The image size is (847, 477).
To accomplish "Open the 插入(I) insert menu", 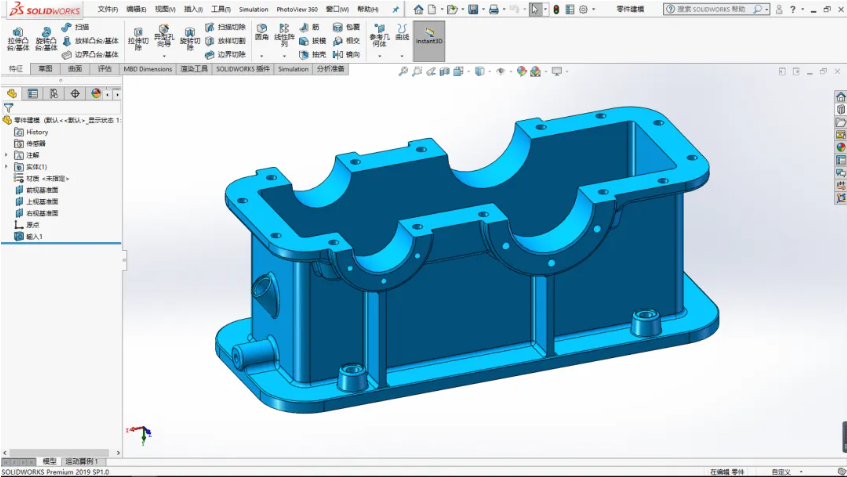I will [x=193, y=9].
